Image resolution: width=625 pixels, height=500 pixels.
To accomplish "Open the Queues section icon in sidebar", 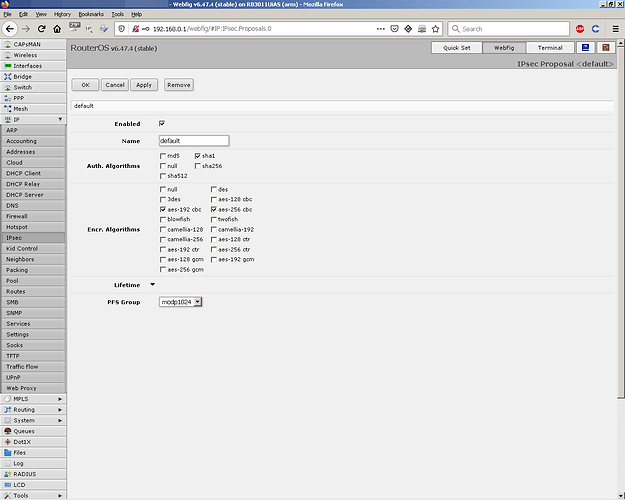I will click(x=8, y=431).
